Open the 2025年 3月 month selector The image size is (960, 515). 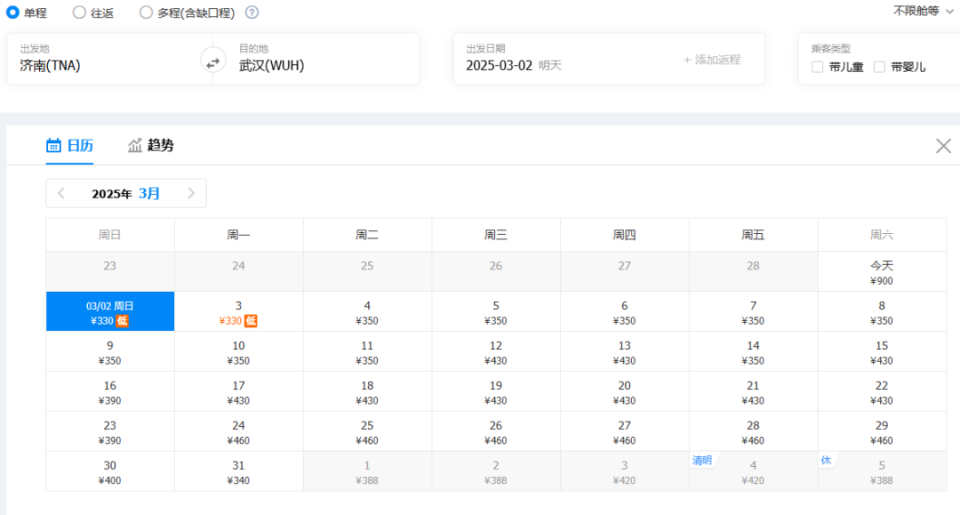(126, 194)
